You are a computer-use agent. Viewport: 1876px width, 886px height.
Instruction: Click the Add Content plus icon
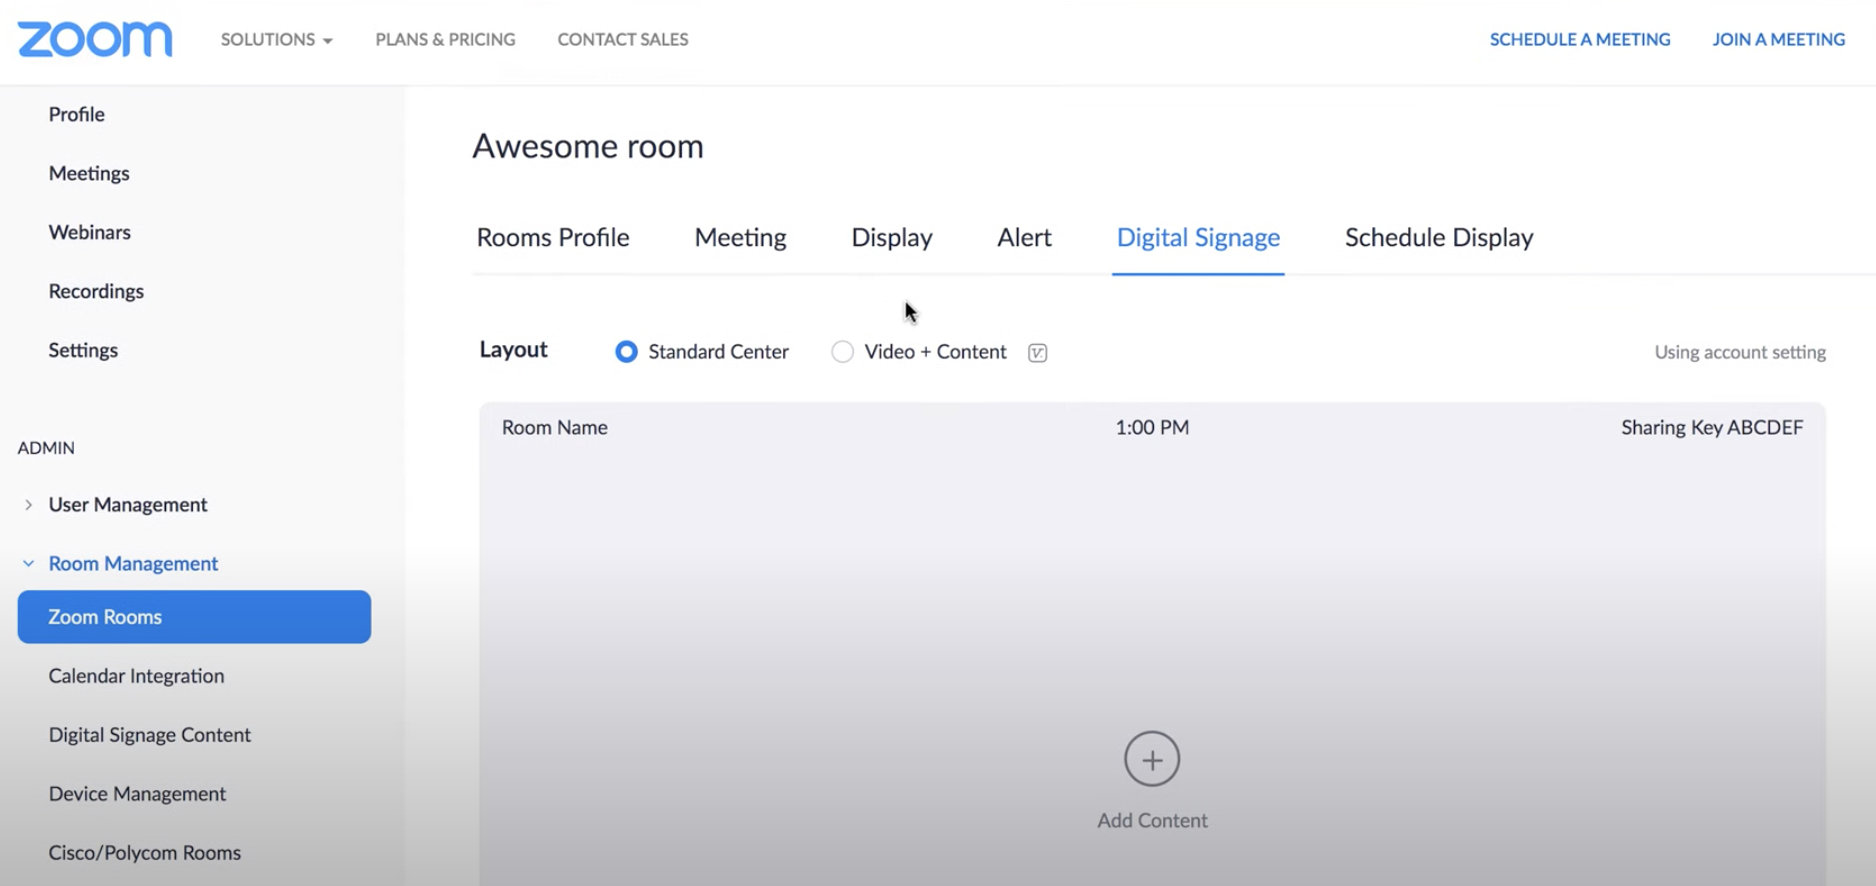coord(1152,759)
